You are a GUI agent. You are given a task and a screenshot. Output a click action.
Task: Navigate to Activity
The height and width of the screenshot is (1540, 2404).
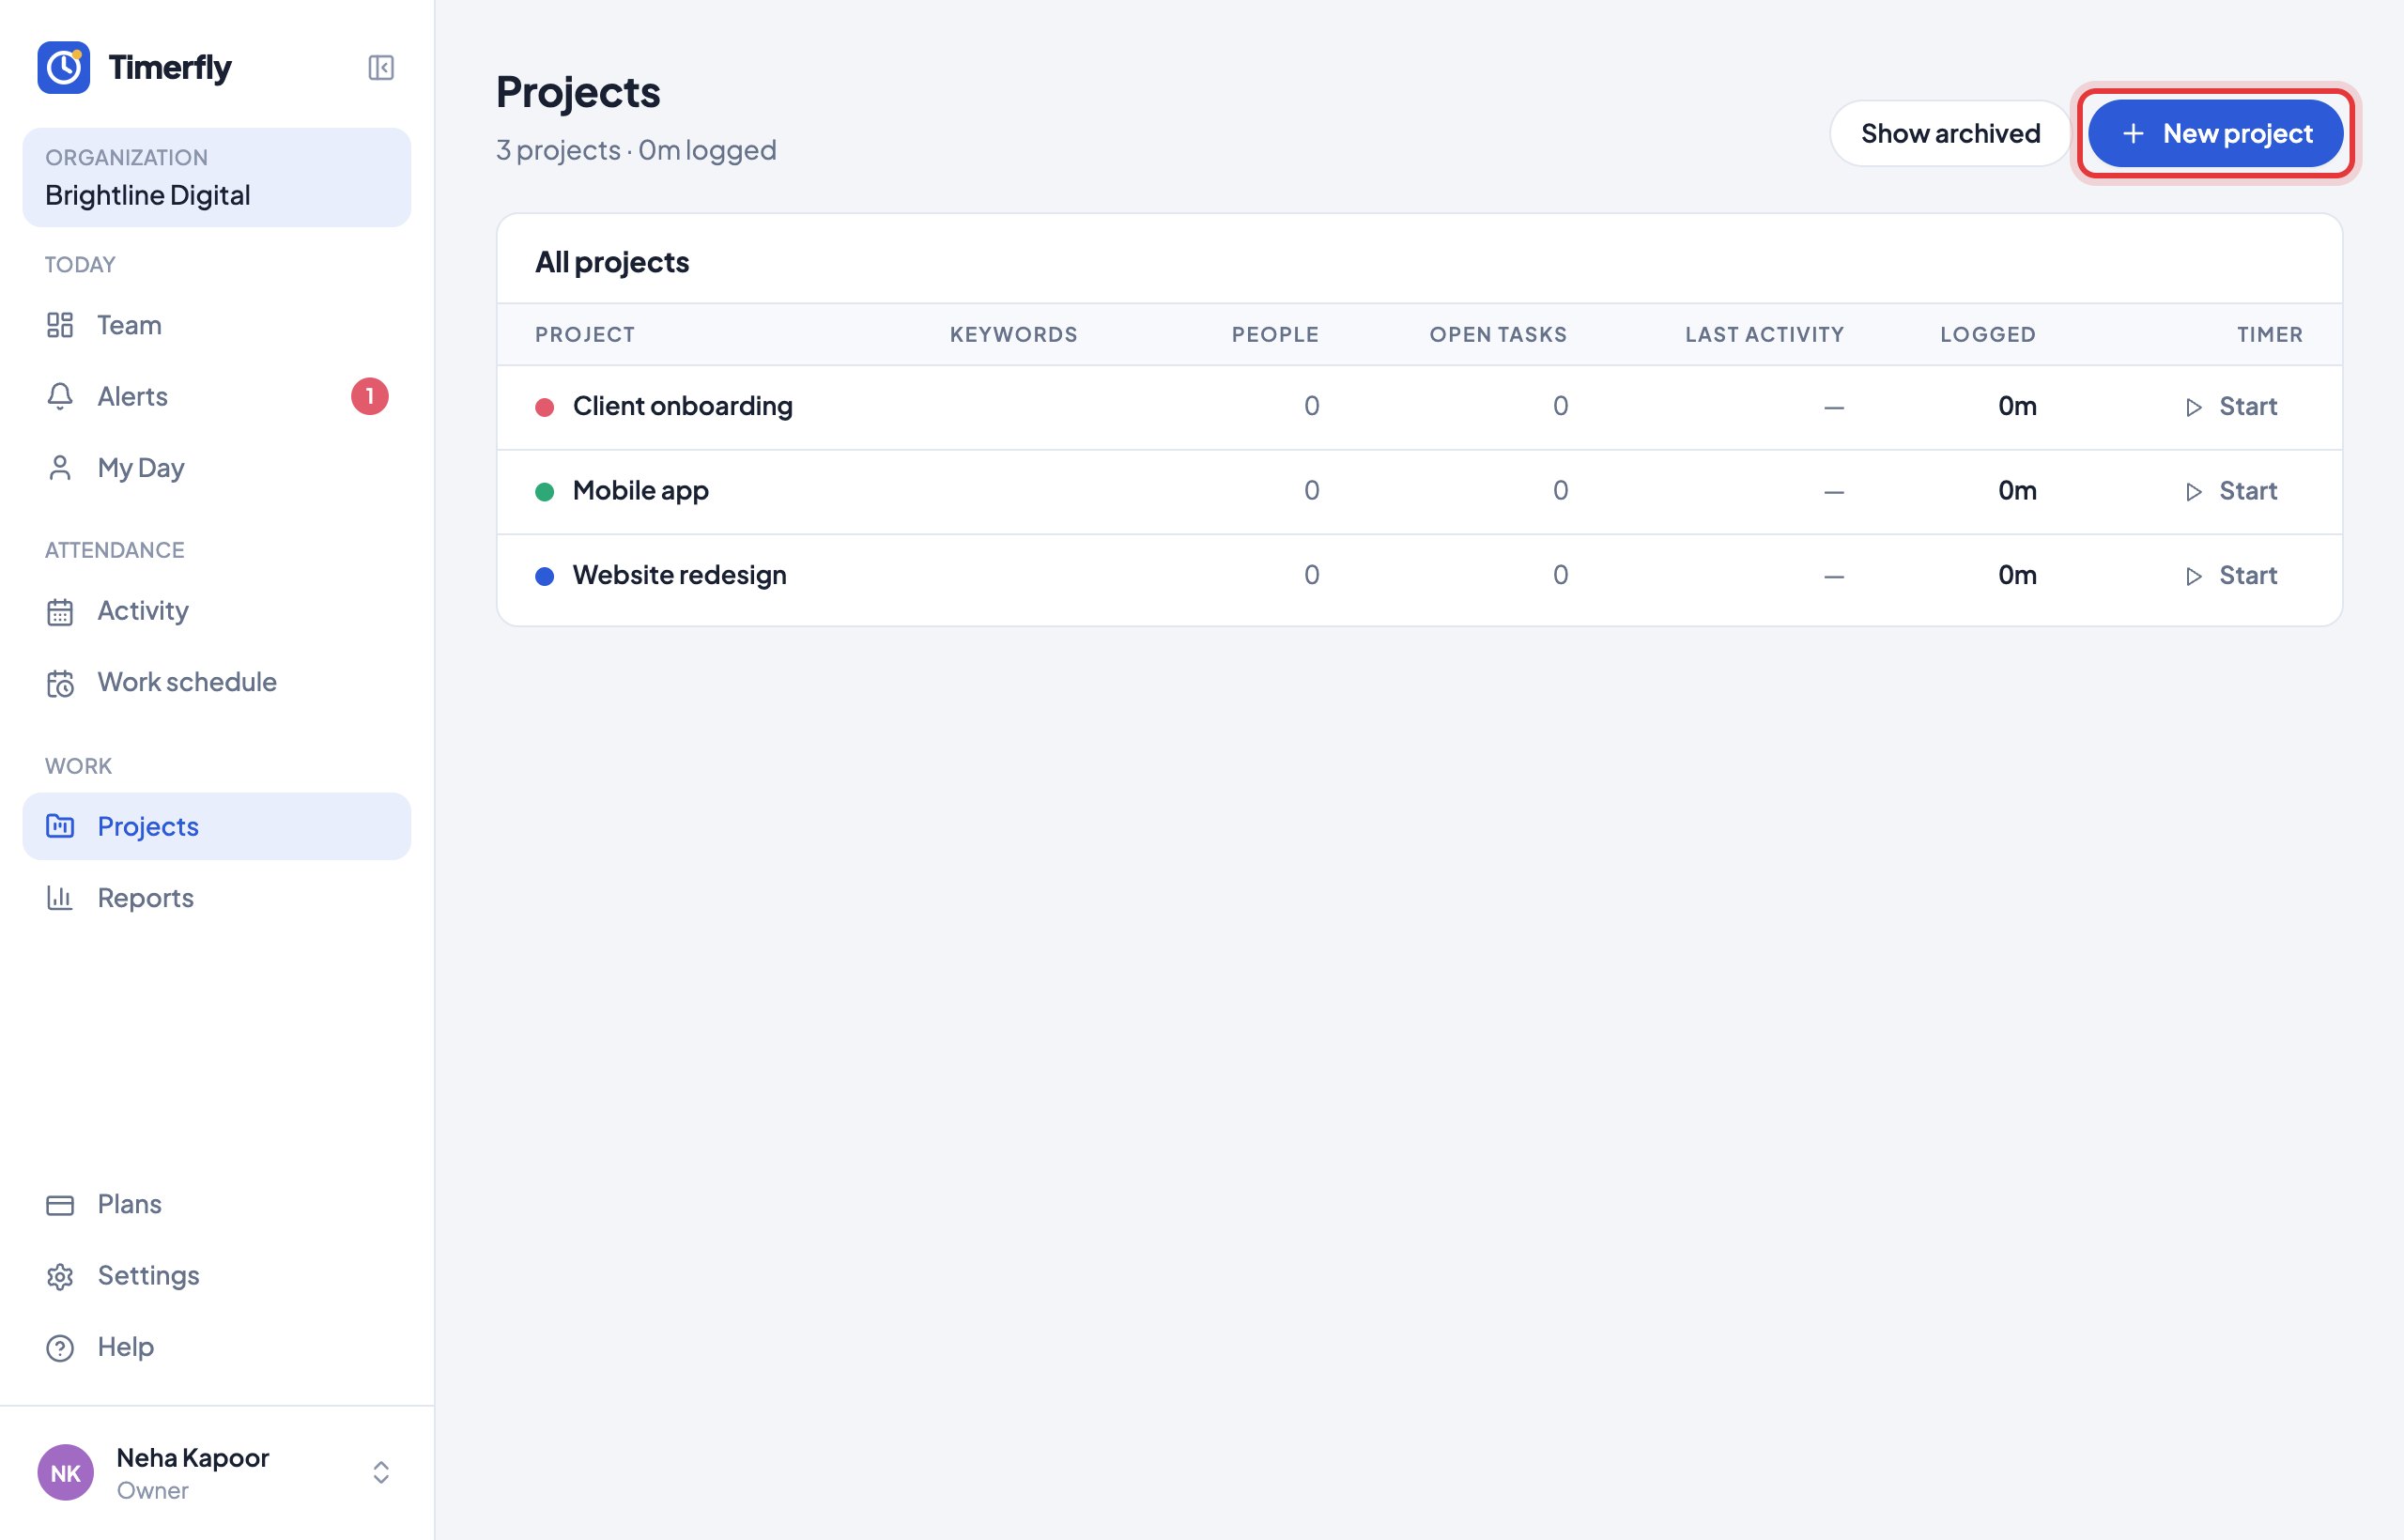(217, 611)
